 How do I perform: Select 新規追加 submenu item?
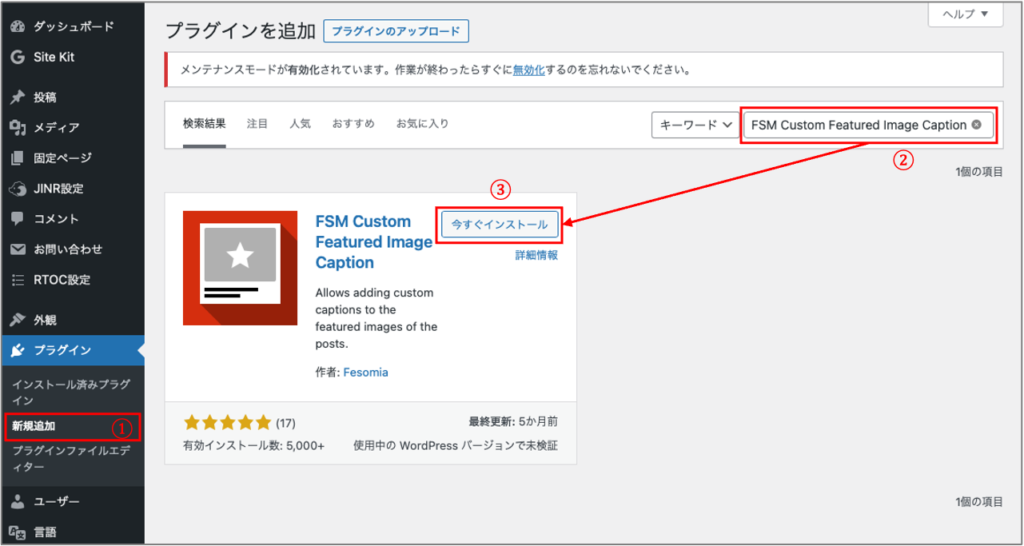[73, 426]
